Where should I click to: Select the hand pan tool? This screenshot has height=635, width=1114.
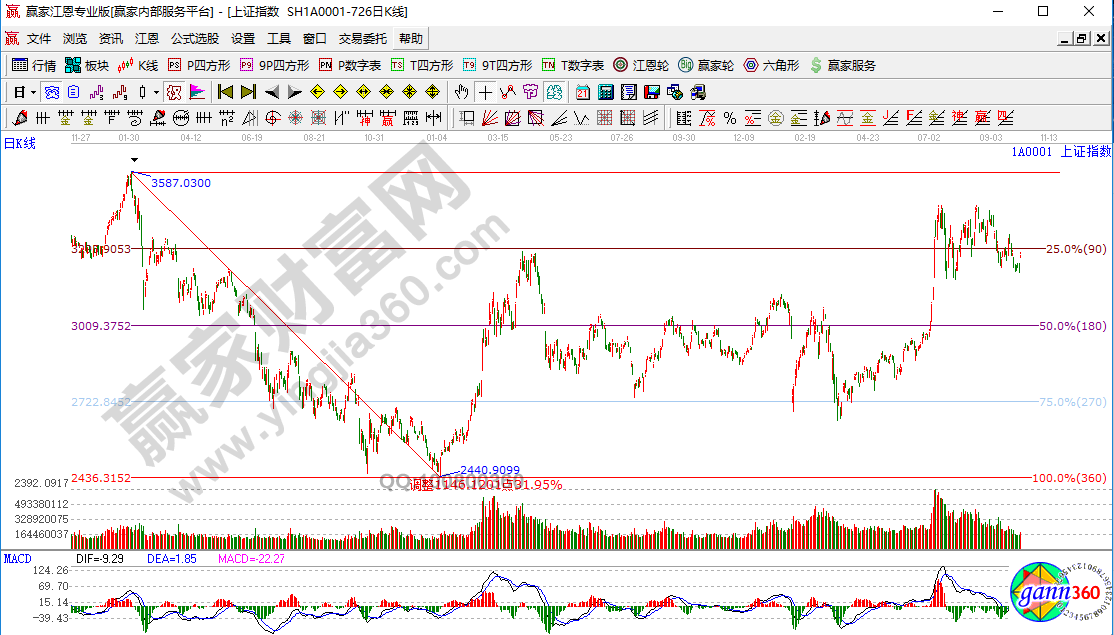(x=462, y=92)
